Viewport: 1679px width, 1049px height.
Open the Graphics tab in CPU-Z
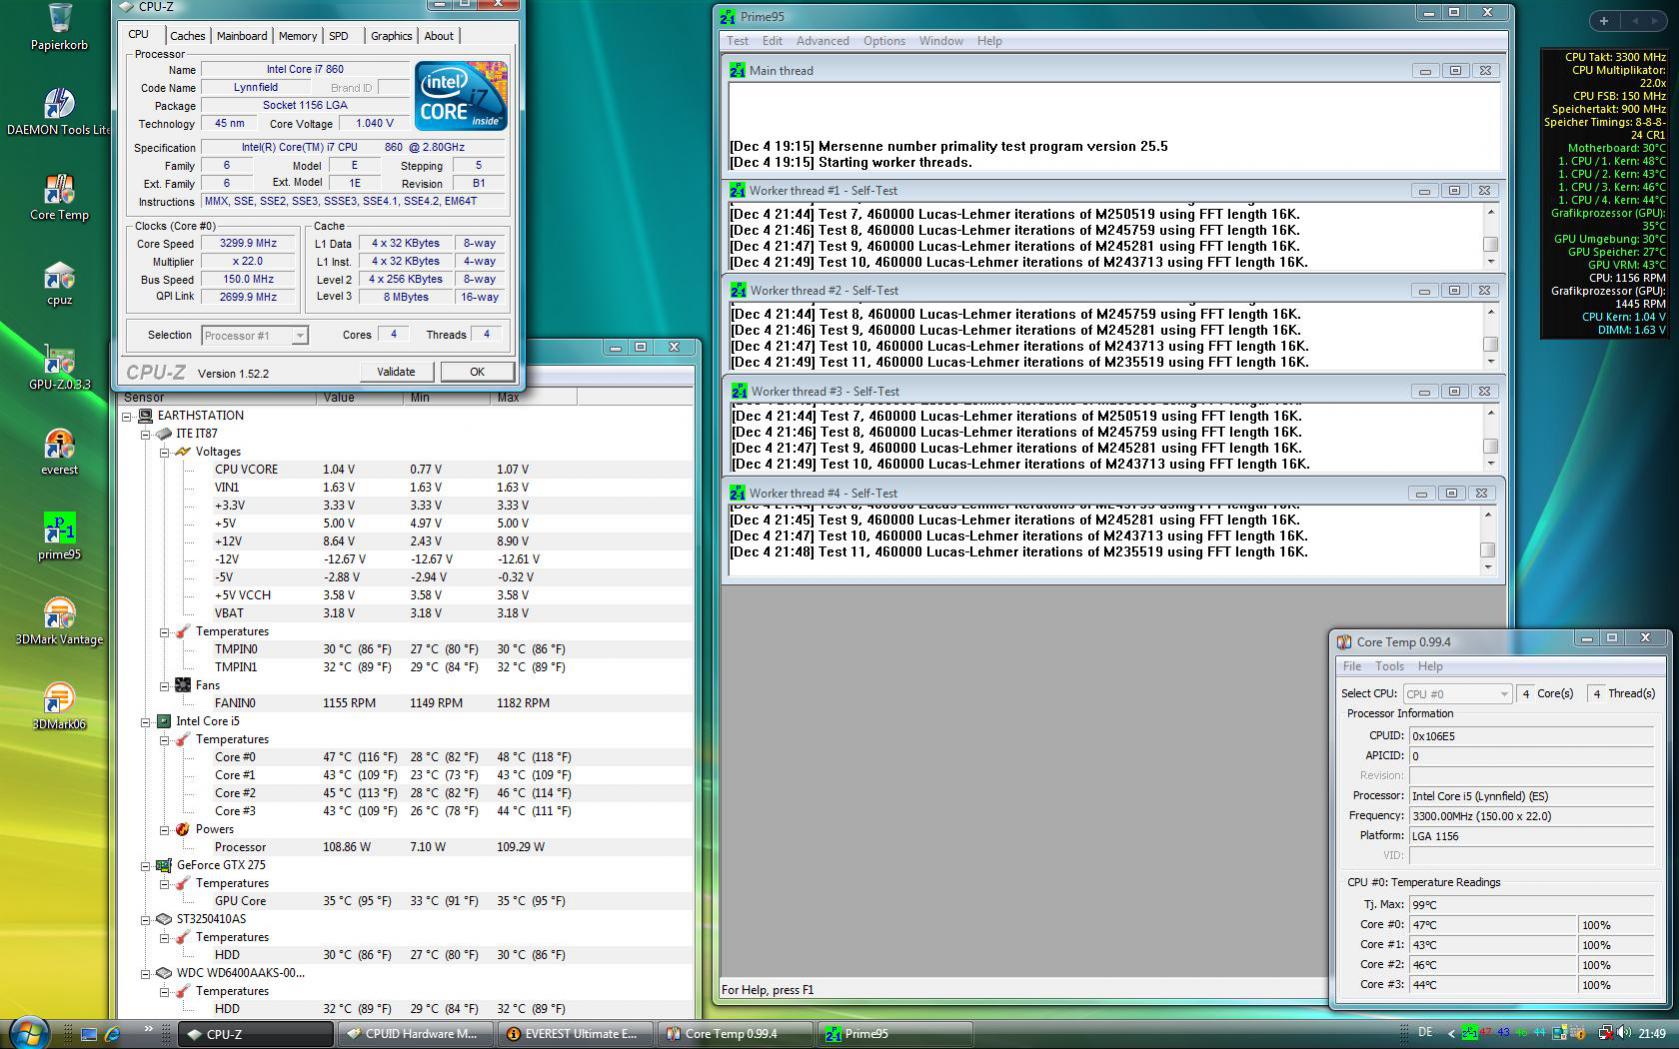pyautogui.click(x=391, y=36)
